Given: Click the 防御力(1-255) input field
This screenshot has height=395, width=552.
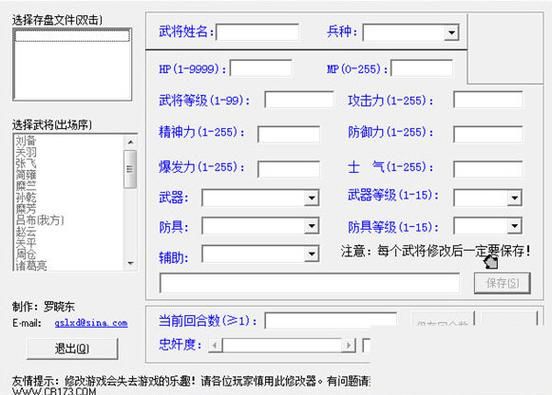Looking at the screenshot, I should [488, 134].
